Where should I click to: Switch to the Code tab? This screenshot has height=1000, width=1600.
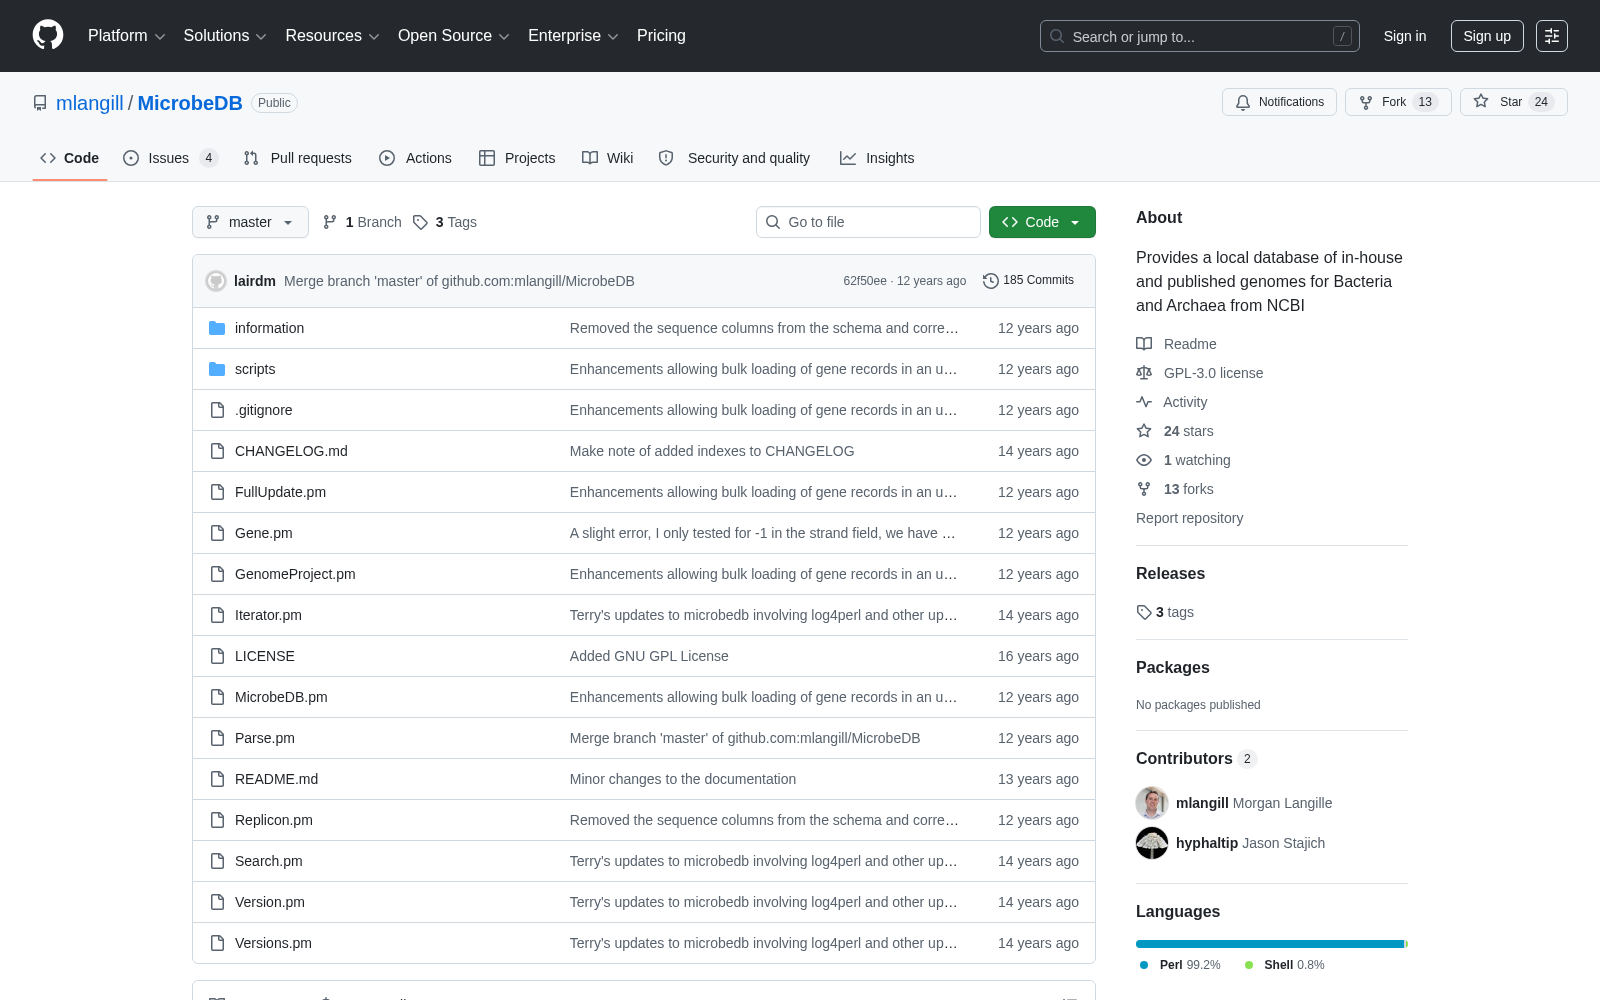70,158
